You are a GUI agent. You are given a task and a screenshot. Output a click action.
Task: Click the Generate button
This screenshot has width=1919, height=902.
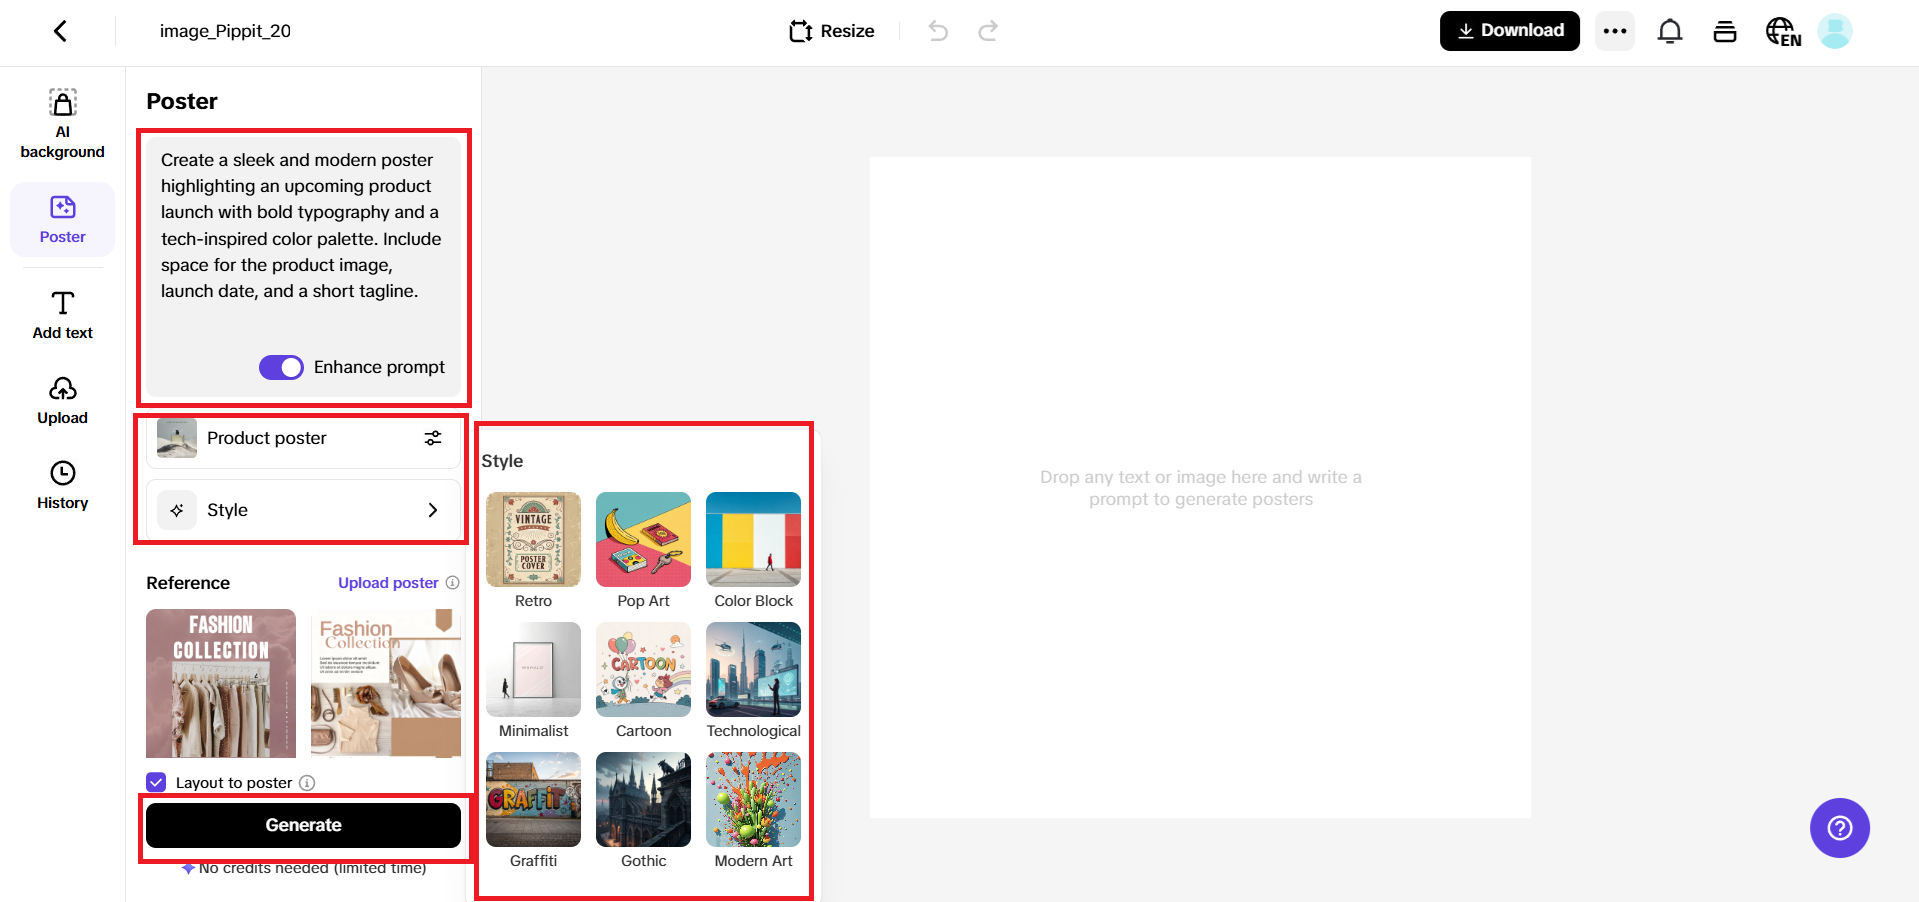[303, 824]
